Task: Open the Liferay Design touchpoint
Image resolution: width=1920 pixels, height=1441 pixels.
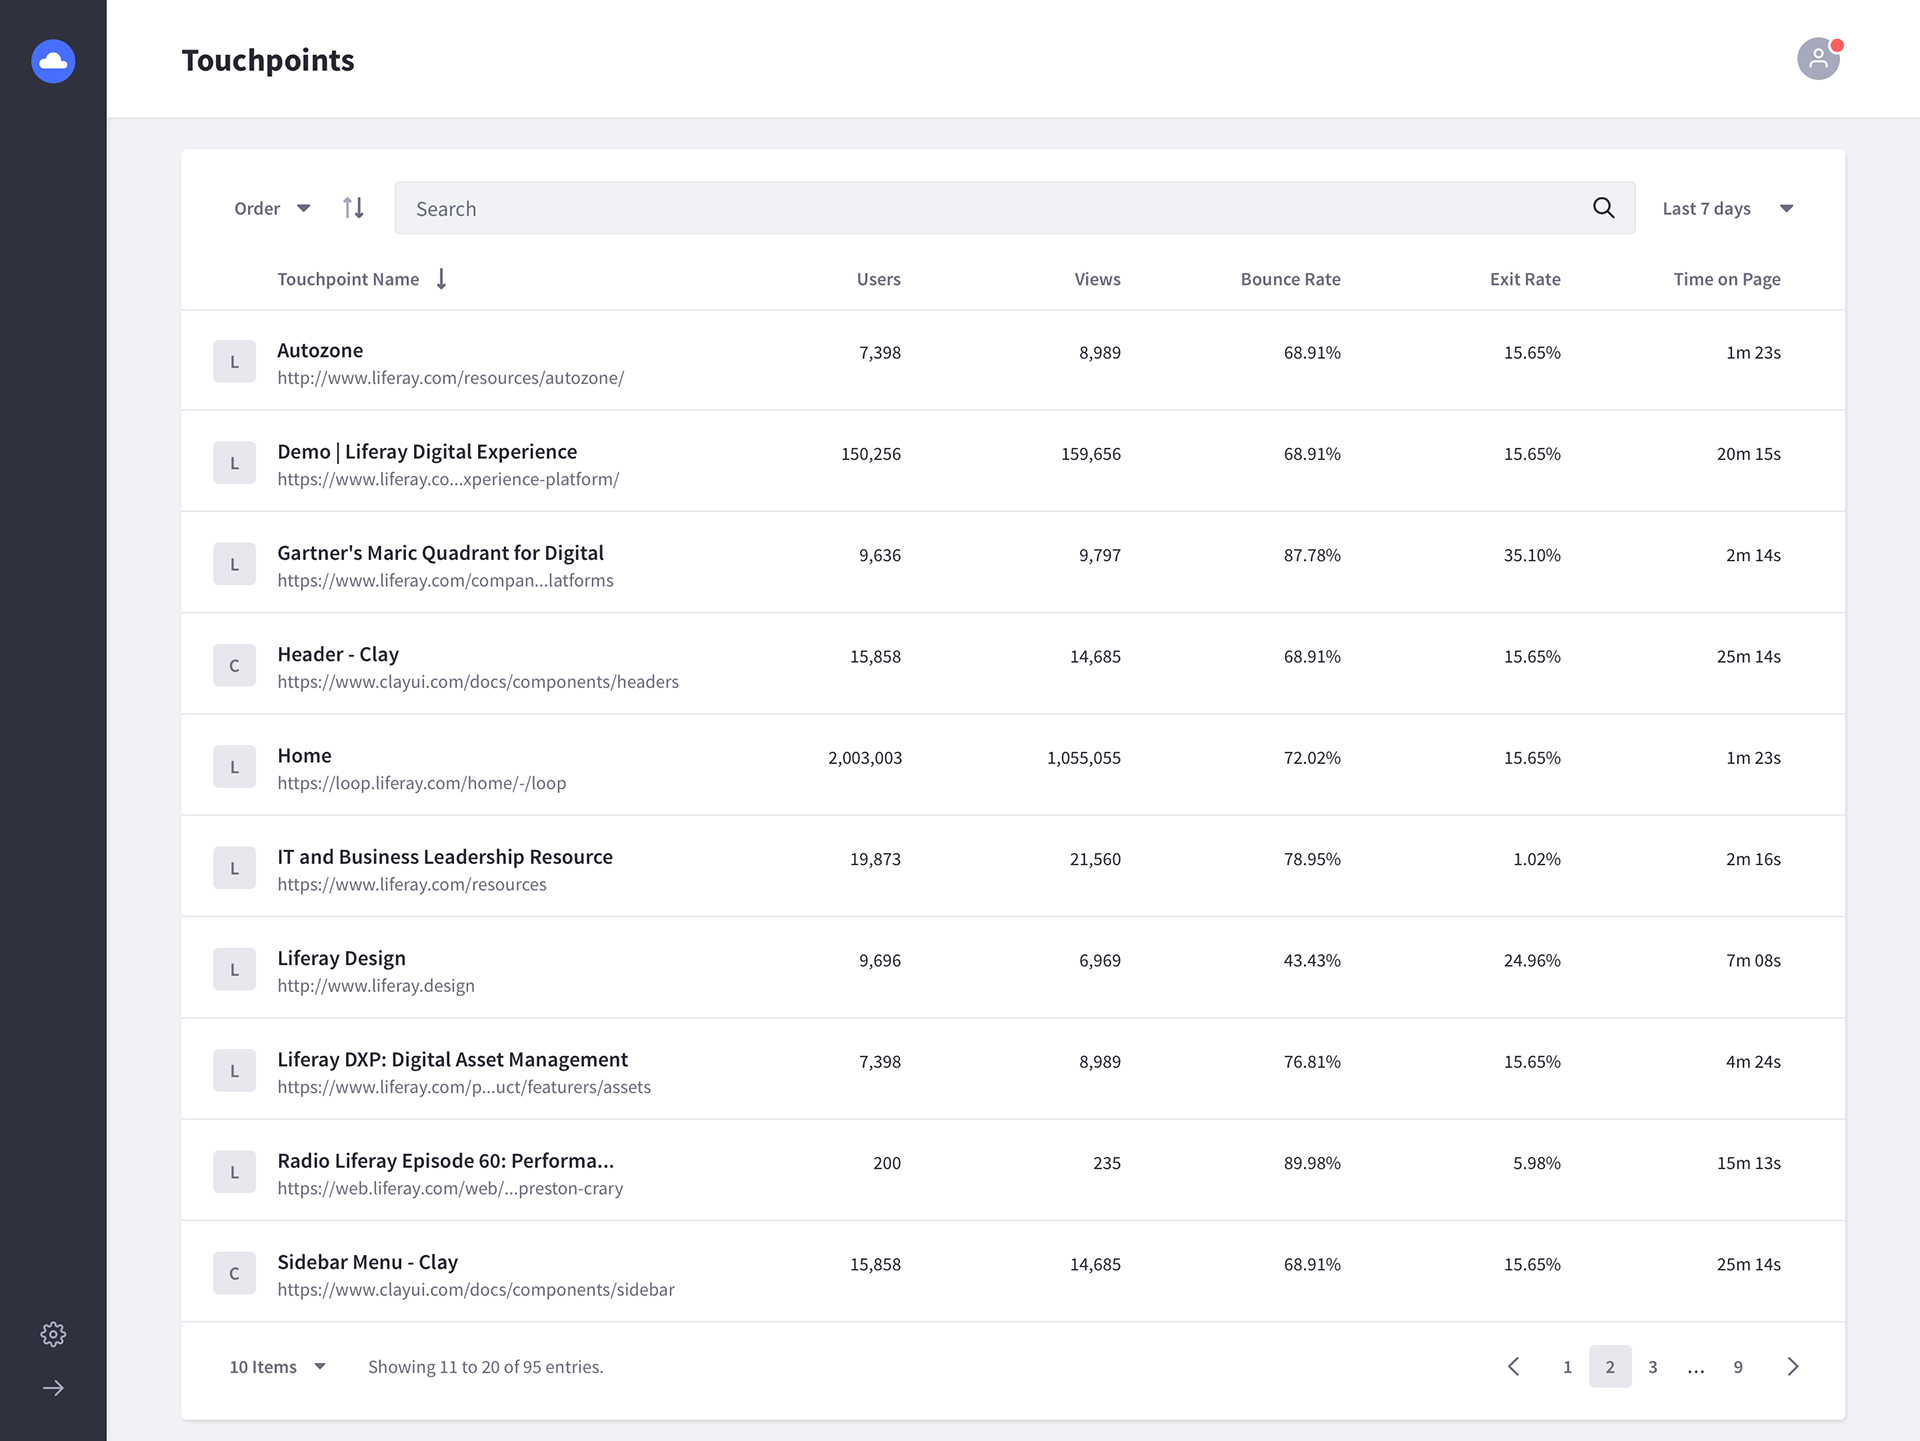Action: [341, 958]
